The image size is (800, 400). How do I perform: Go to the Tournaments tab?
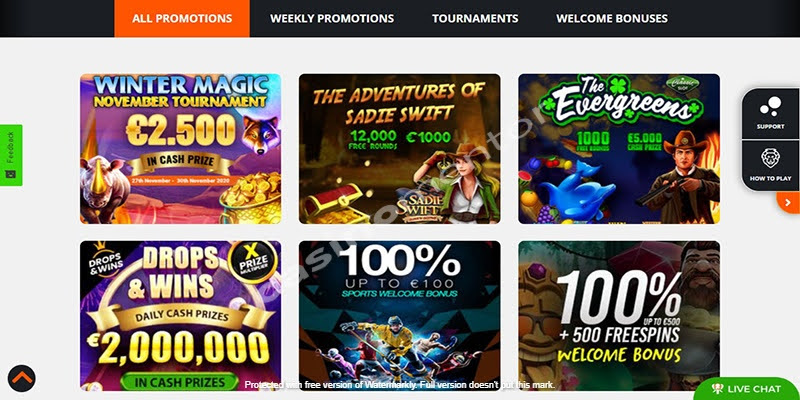click(475, 19)
